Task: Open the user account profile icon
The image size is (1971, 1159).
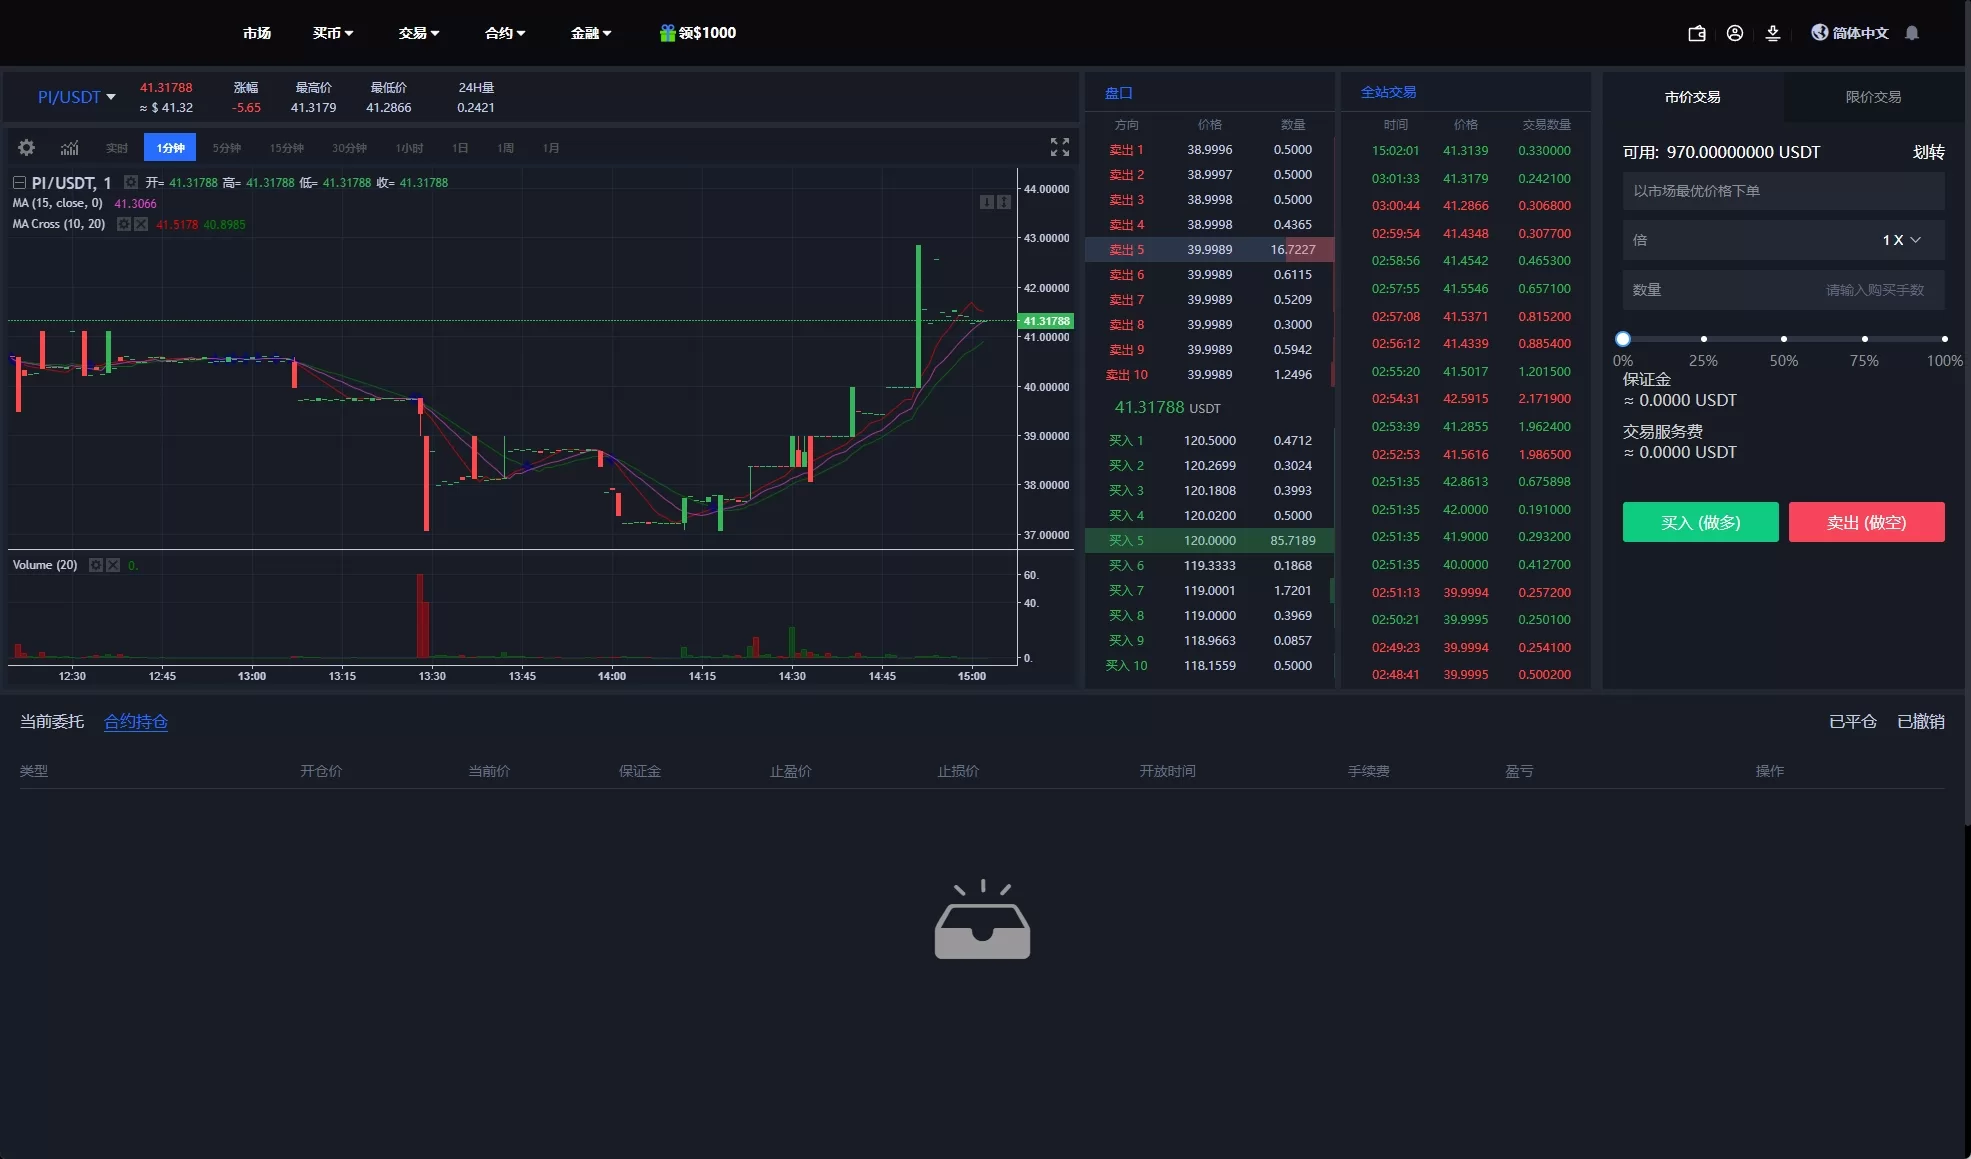Action: point(1735,33)
